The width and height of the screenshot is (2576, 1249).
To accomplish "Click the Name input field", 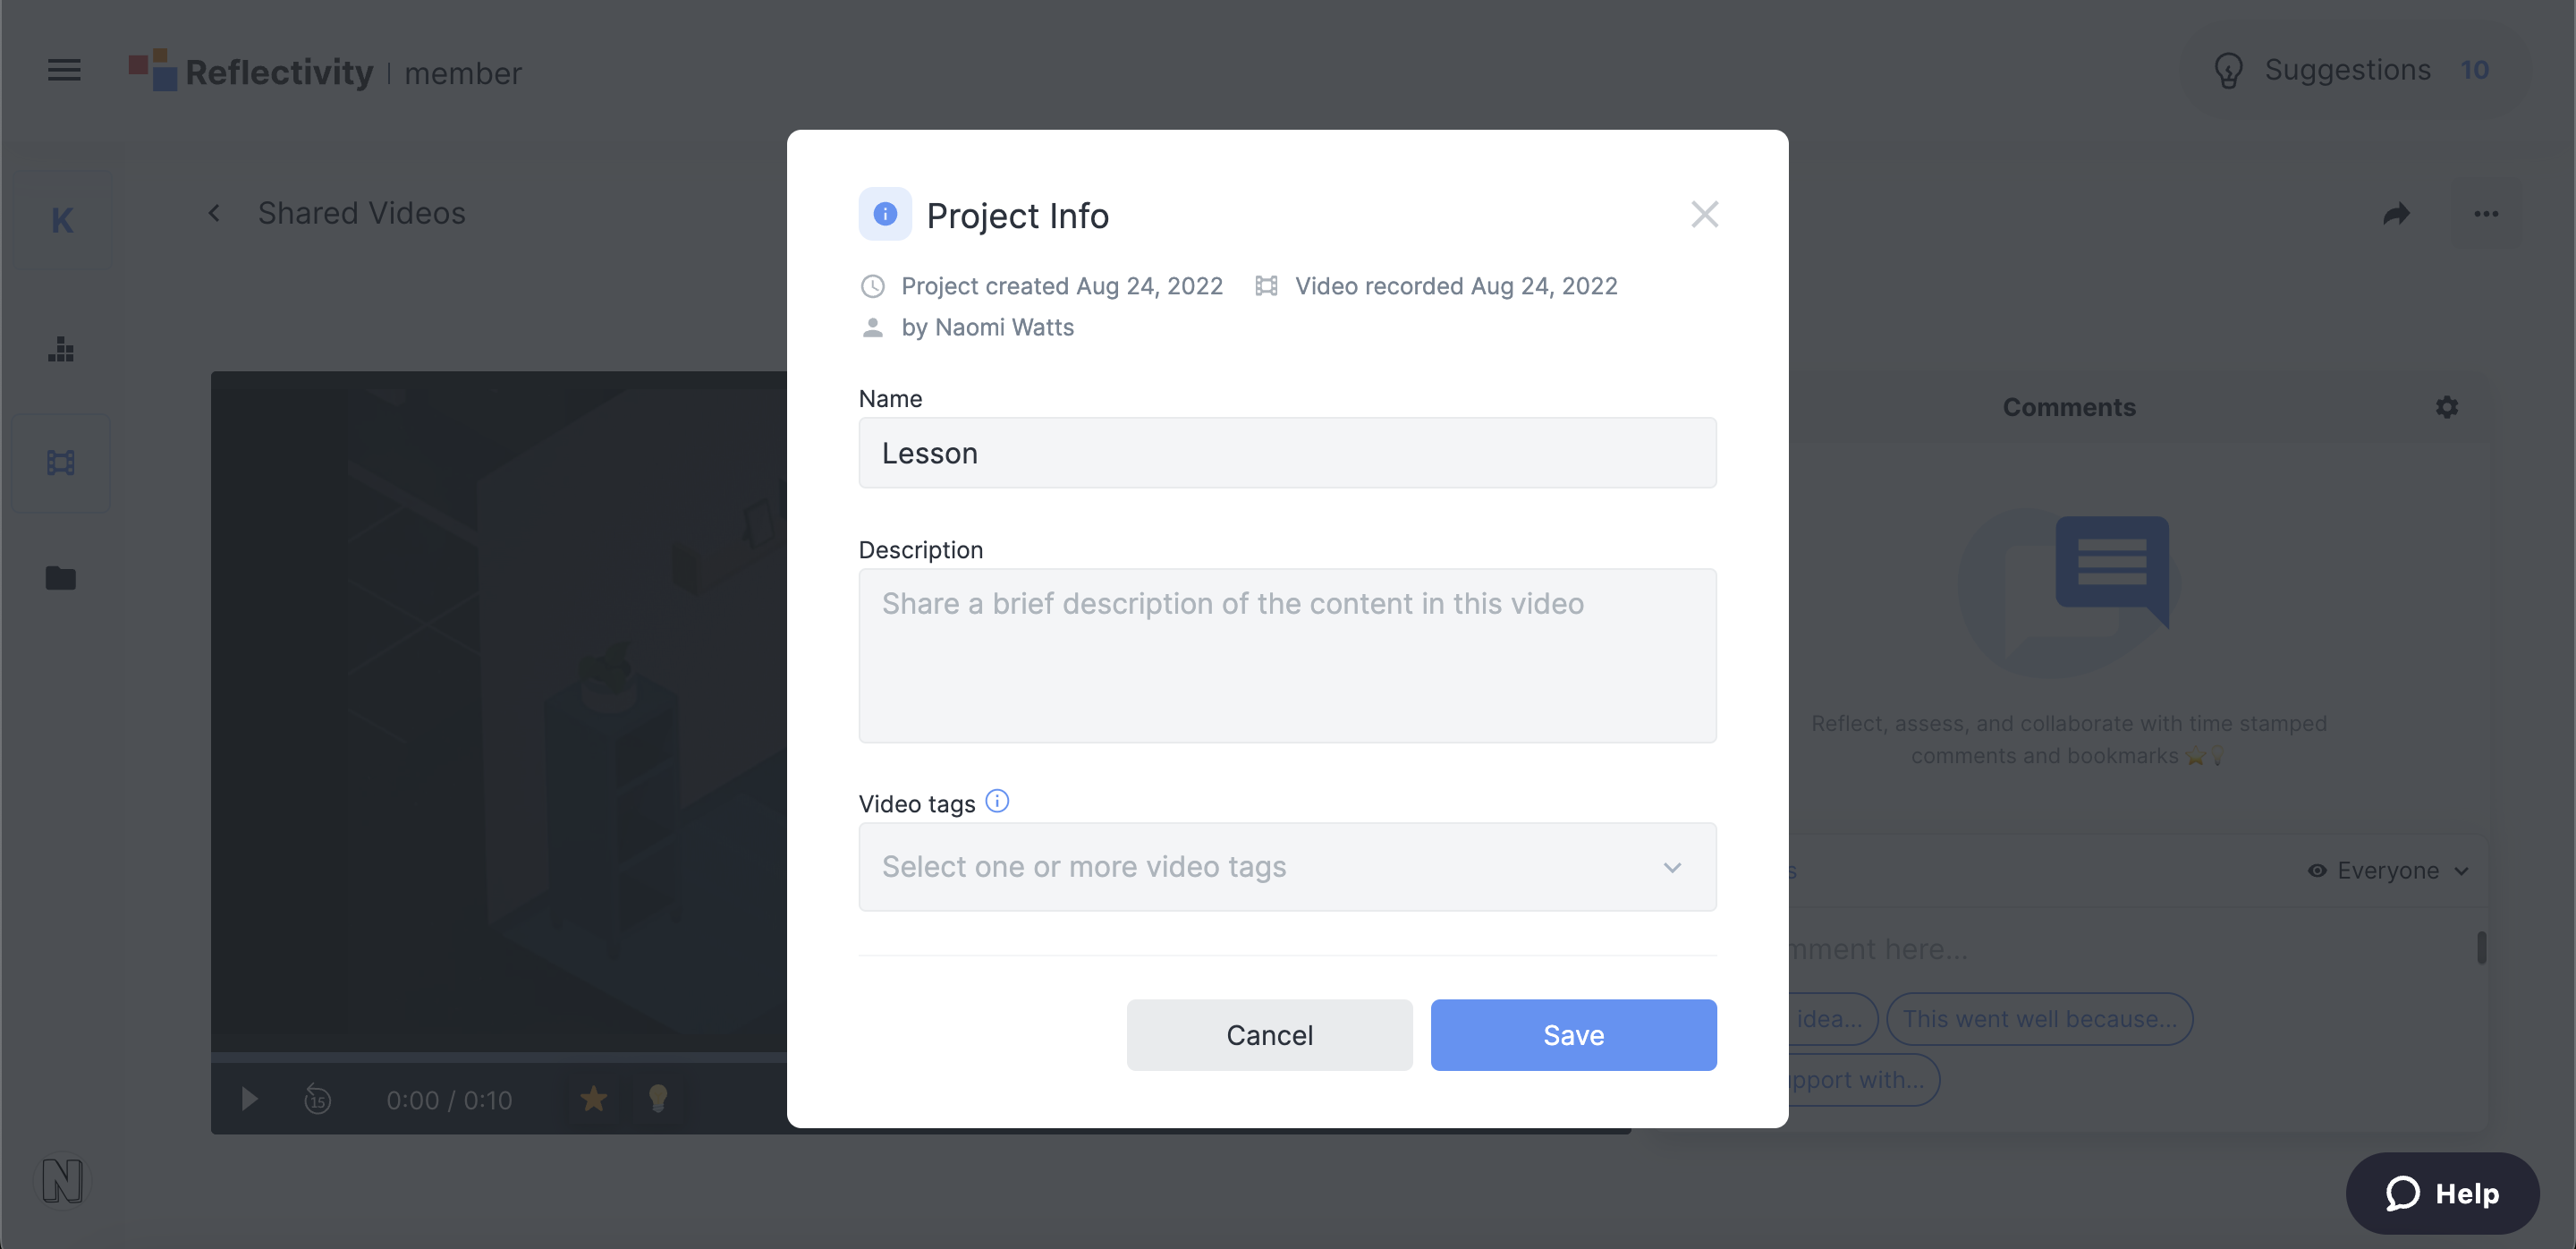I will 1288,452.
